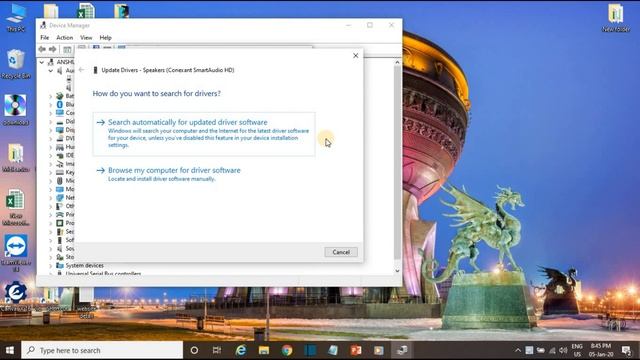Open File Explorer from the taskbar
The width and height of the screenshot is (640, 360).
pos(264,350)
